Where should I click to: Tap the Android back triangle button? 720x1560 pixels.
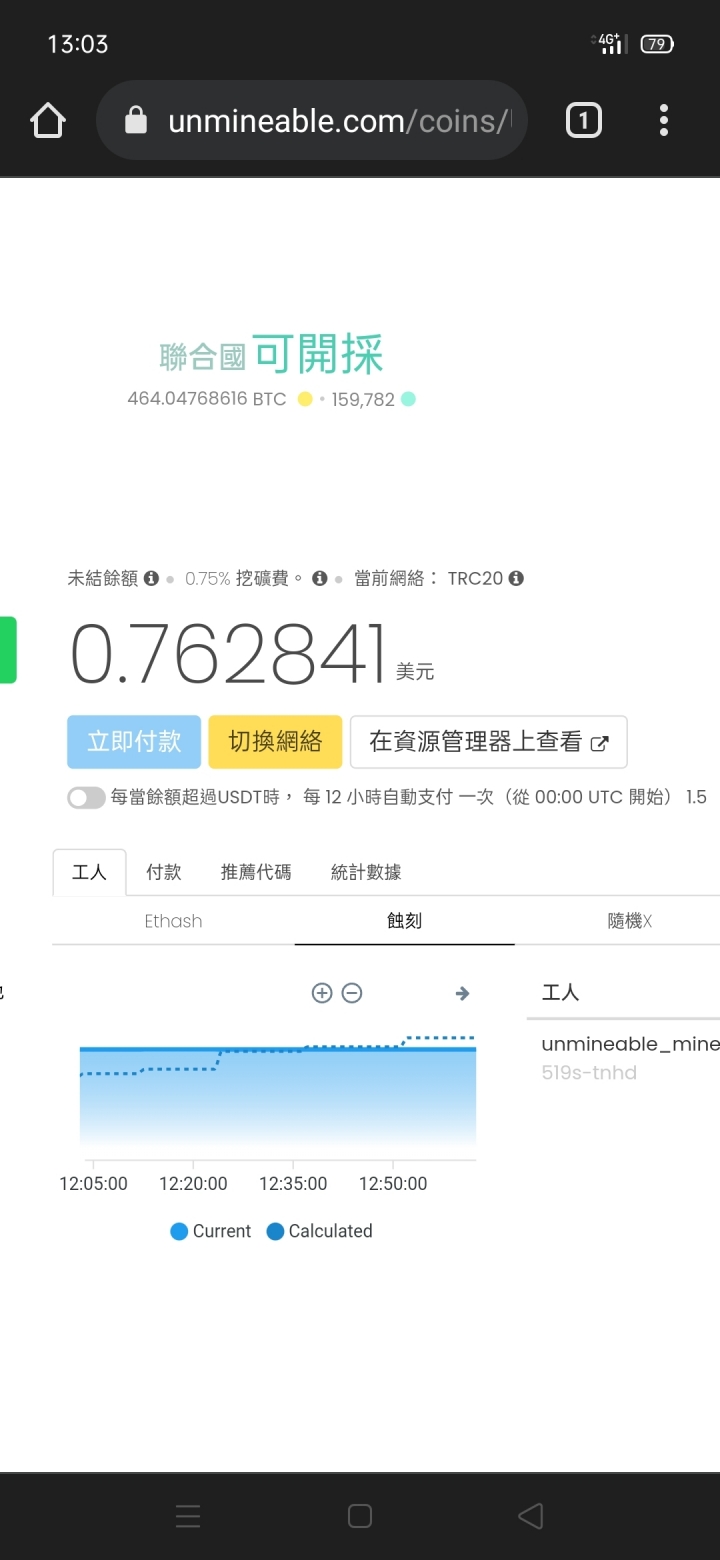[x=531, y=1516]
